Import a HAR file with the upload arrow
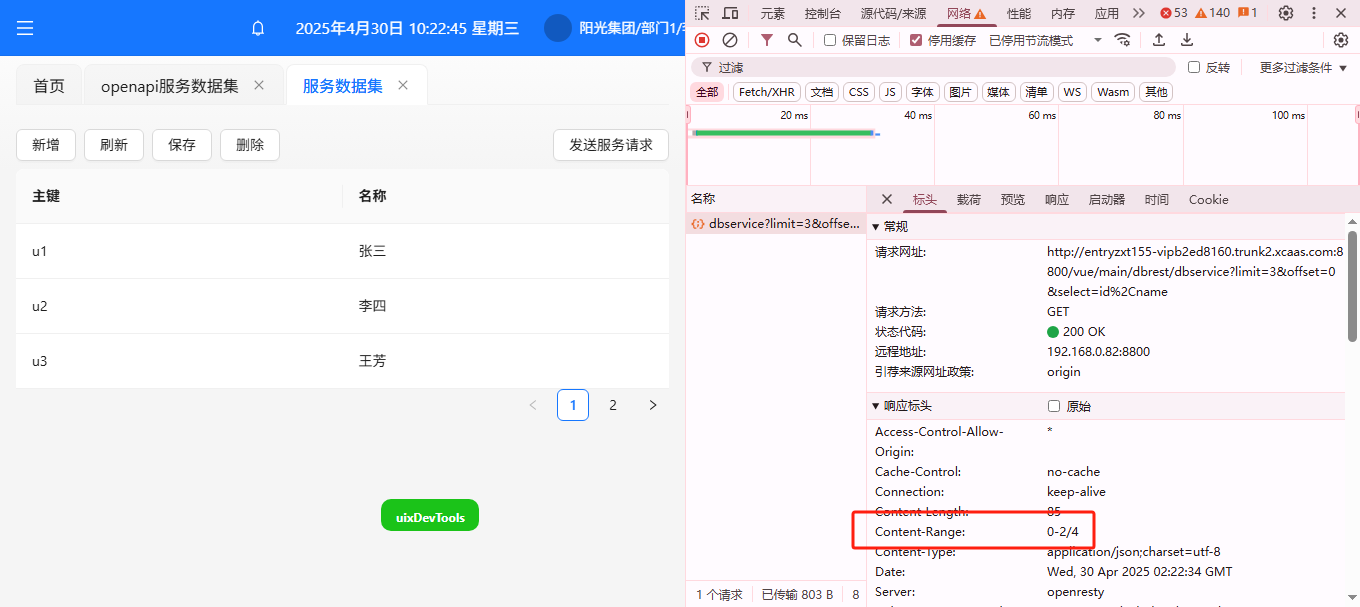Screen dimensions: 1360x607 pos(1159,40)
